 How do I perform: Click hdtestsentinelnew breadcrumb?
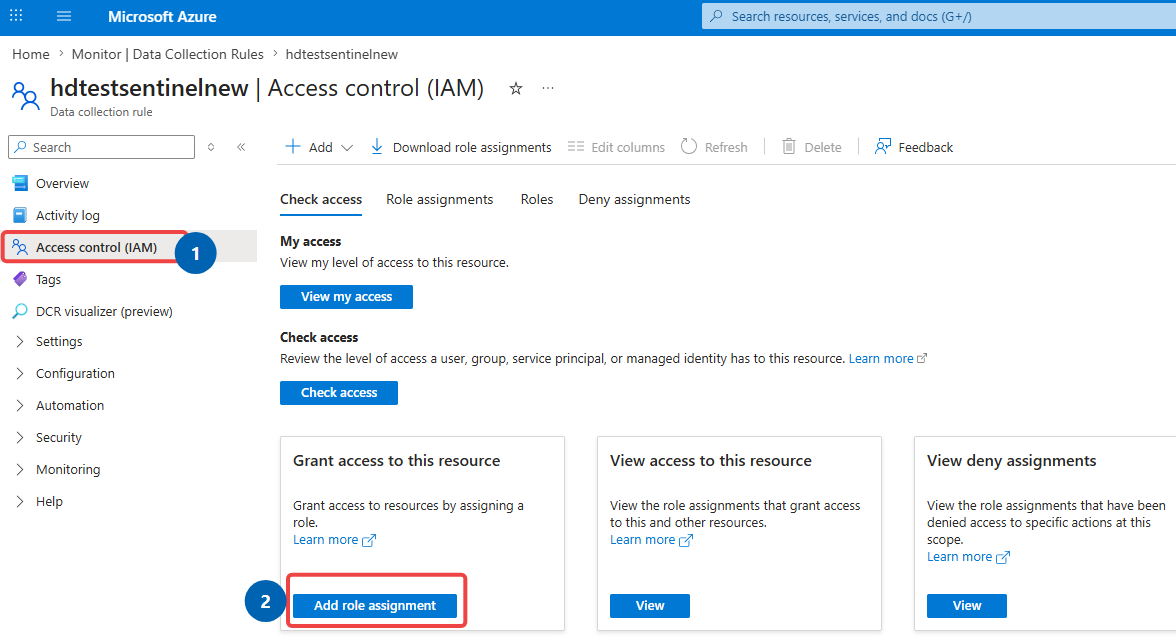(342, 54)
